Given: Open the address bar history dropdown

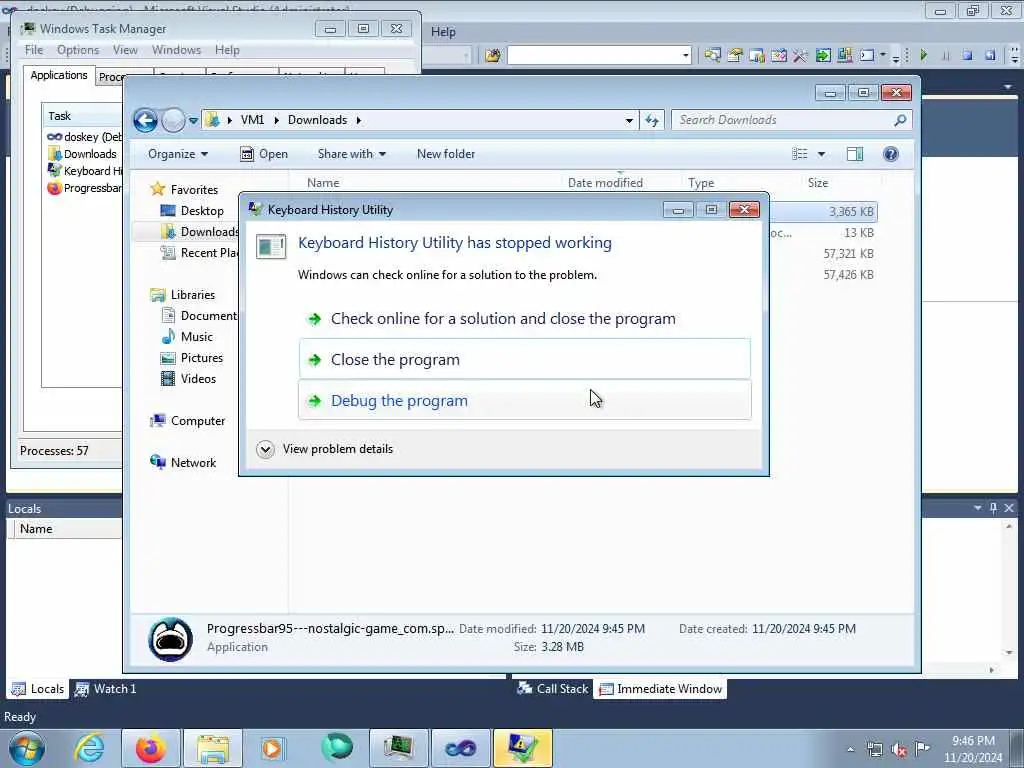Looking at the screenshot, I should coord(629,121).
